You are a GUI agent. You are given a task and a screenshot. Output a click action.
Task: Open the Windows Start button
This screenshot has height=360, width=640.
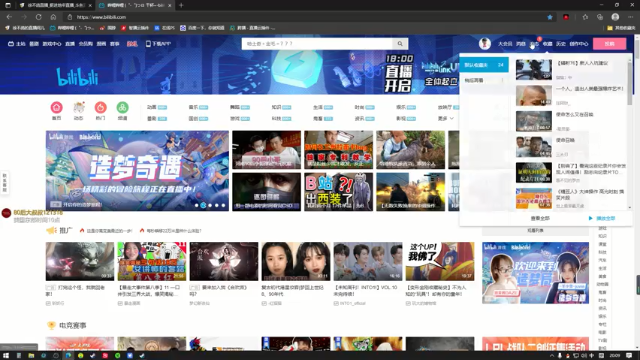(6, 356)
